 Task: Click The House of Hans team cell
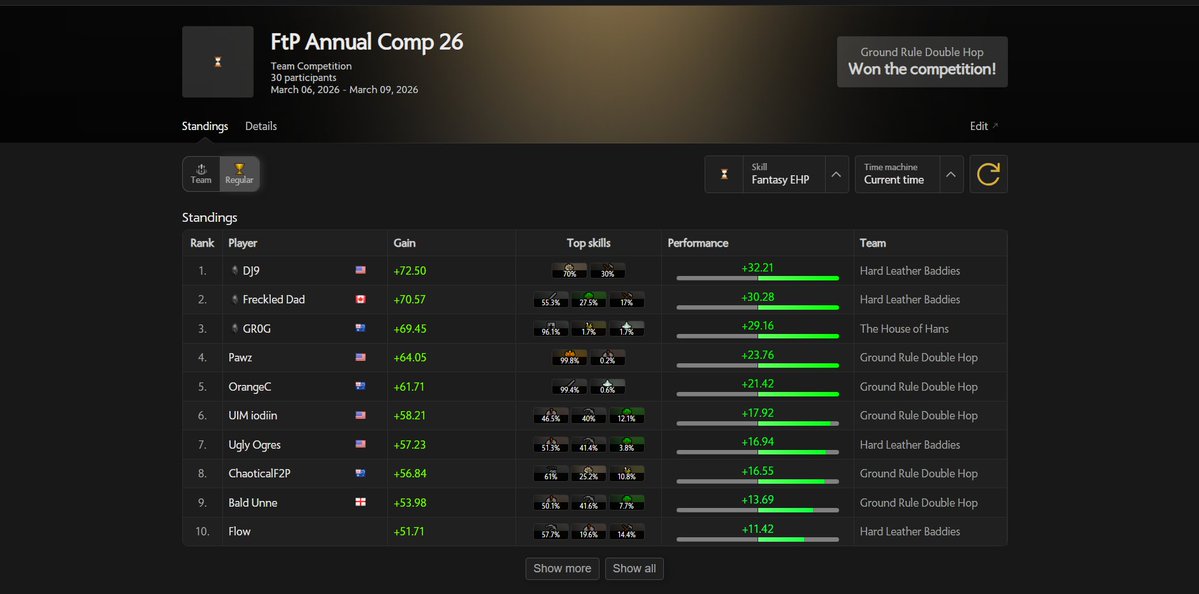pos(904,329)
